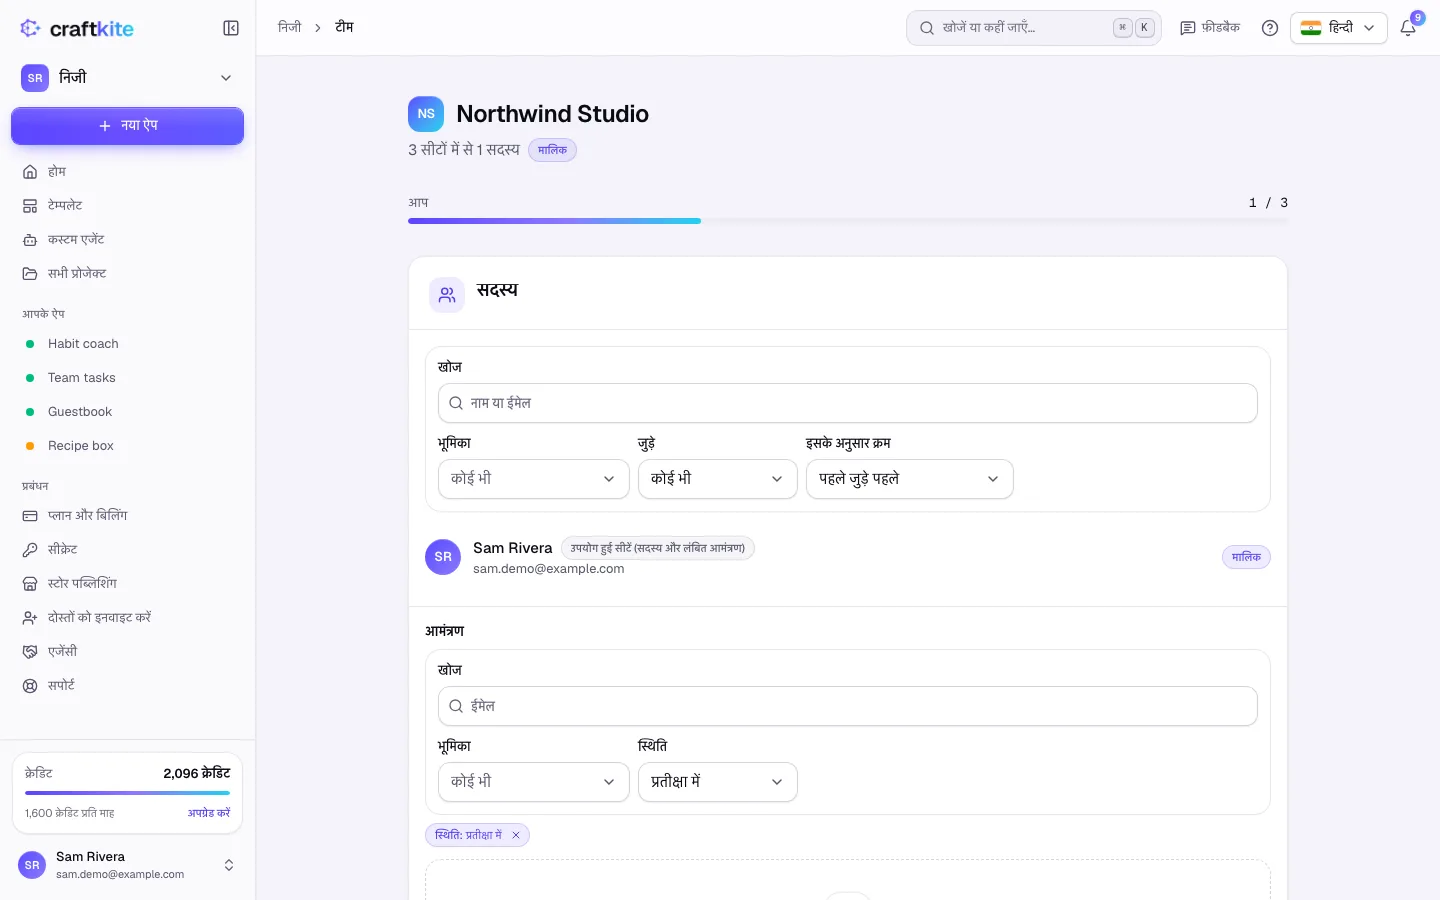This screenshot has height=900, width=1440.
Task: Collapse the sidebar panel icon
Action: (231, 28)
